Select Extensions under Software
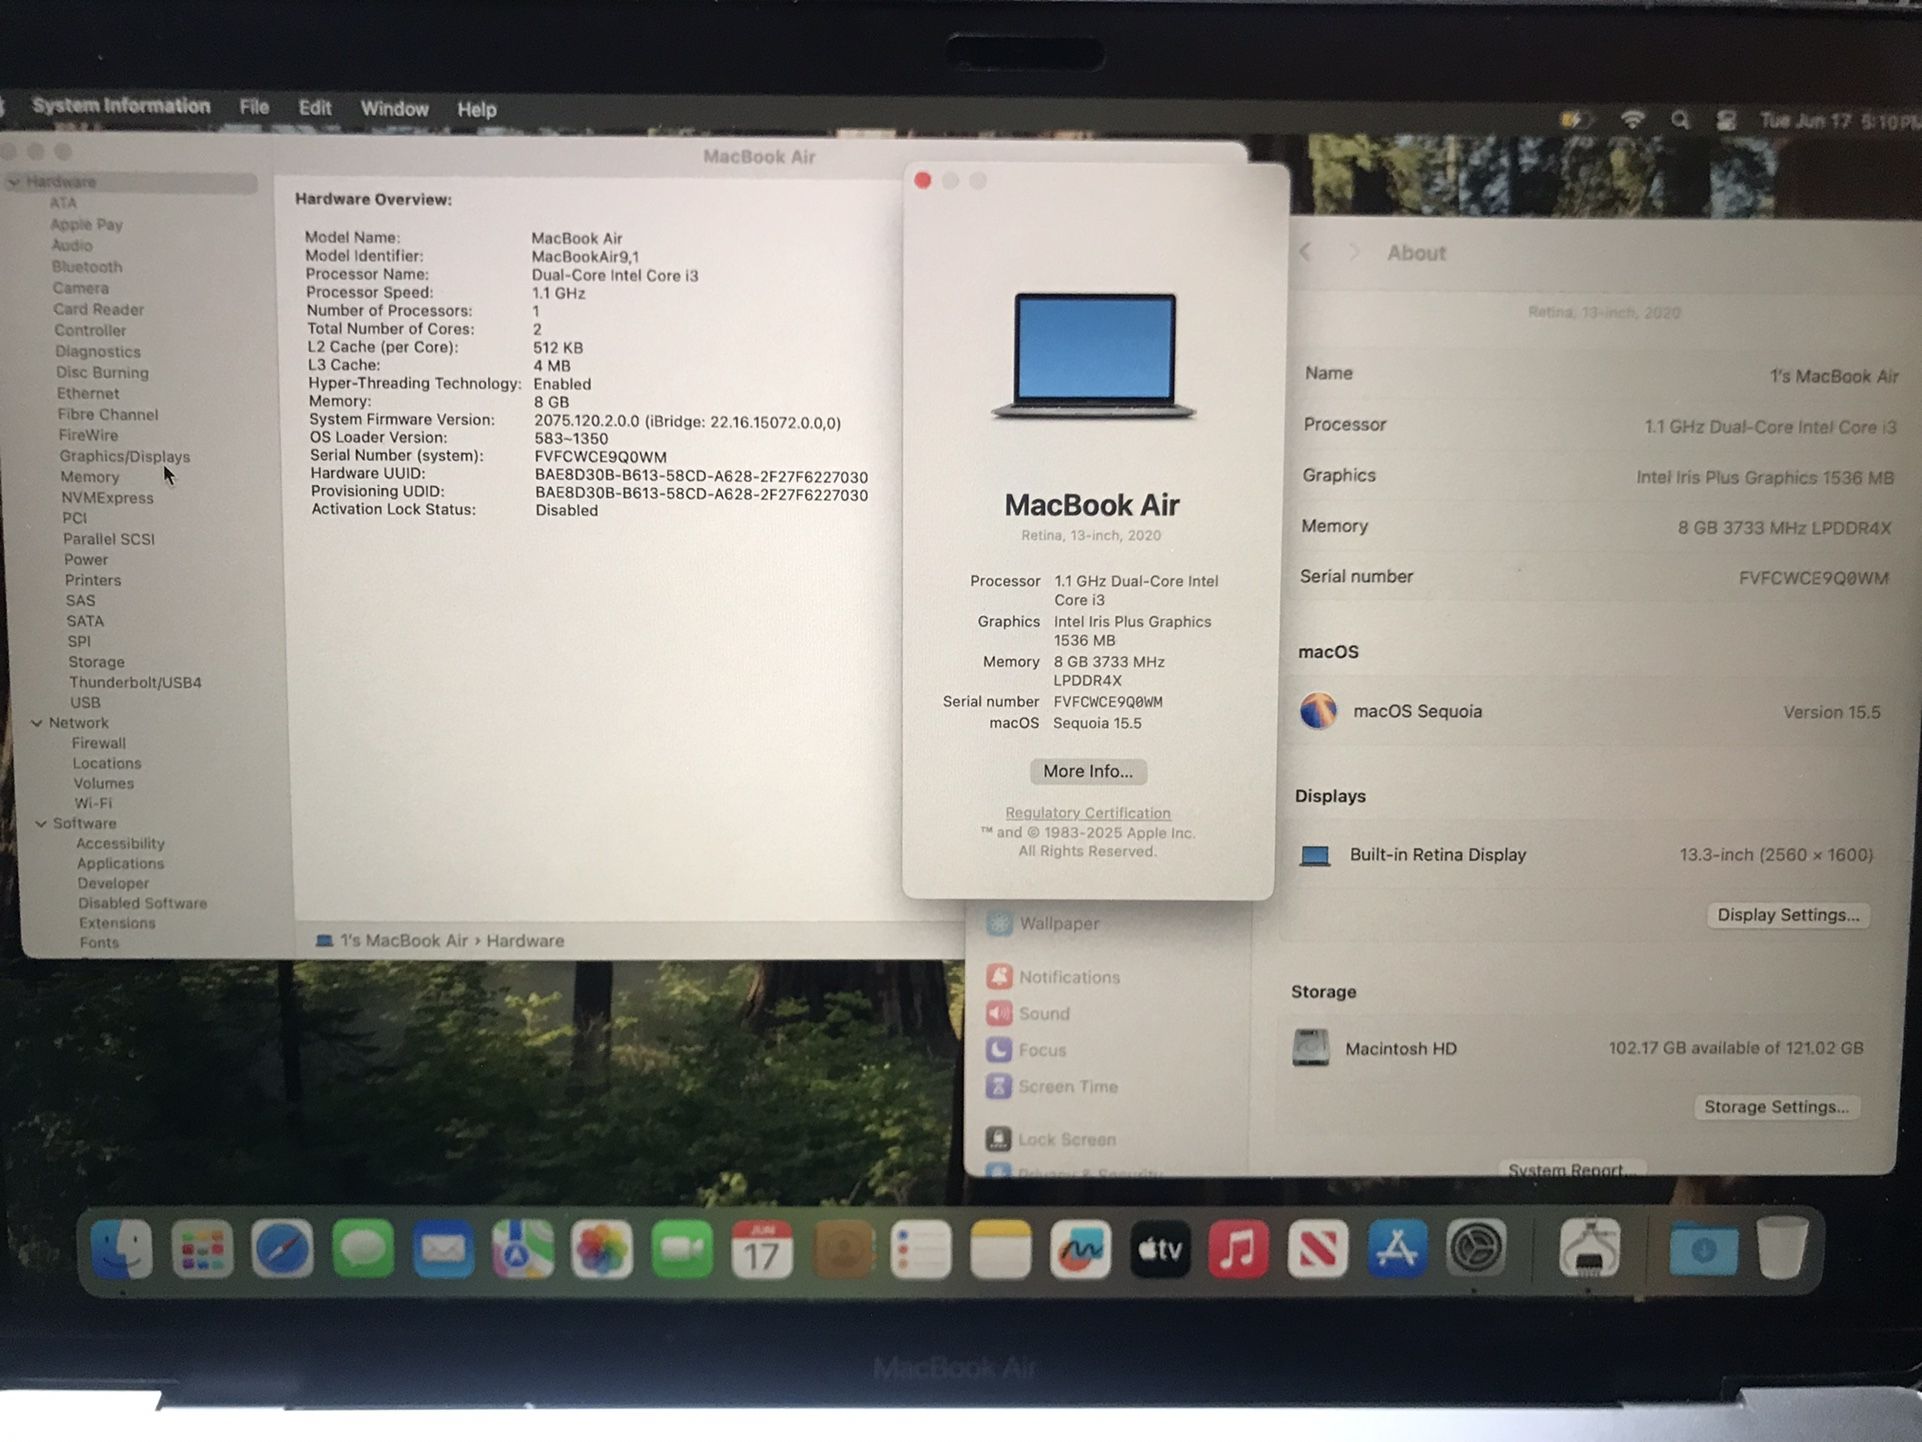 pyautogui.click(x=117, y=923)
